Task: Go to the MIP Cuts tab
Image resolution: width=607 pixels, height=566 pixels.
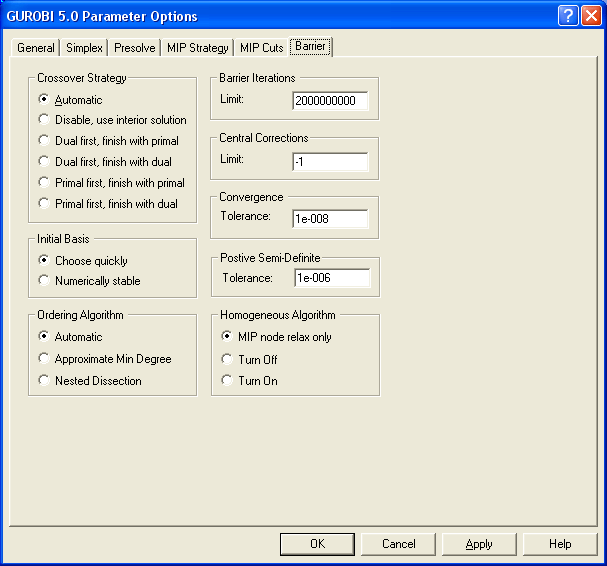Action: [261, 48]
